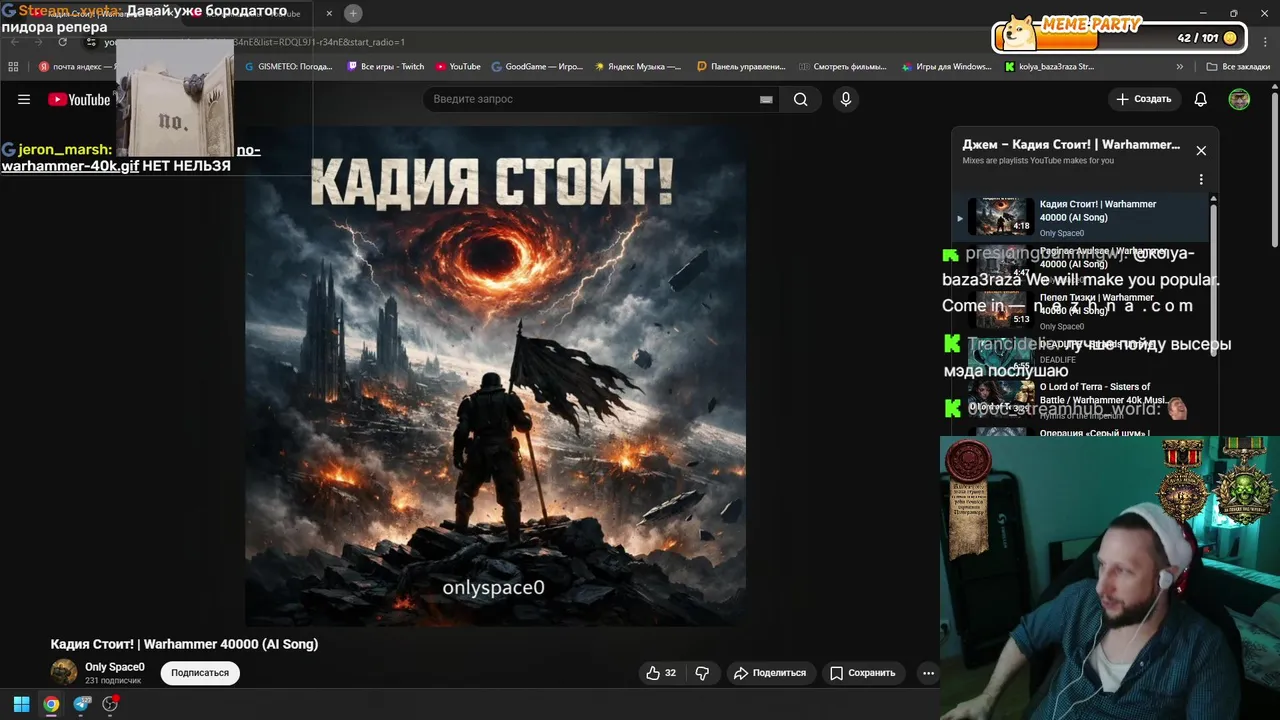Open the mix playlist three-dot options
Screen dimensions: 1280x720
pos(1201,179)
